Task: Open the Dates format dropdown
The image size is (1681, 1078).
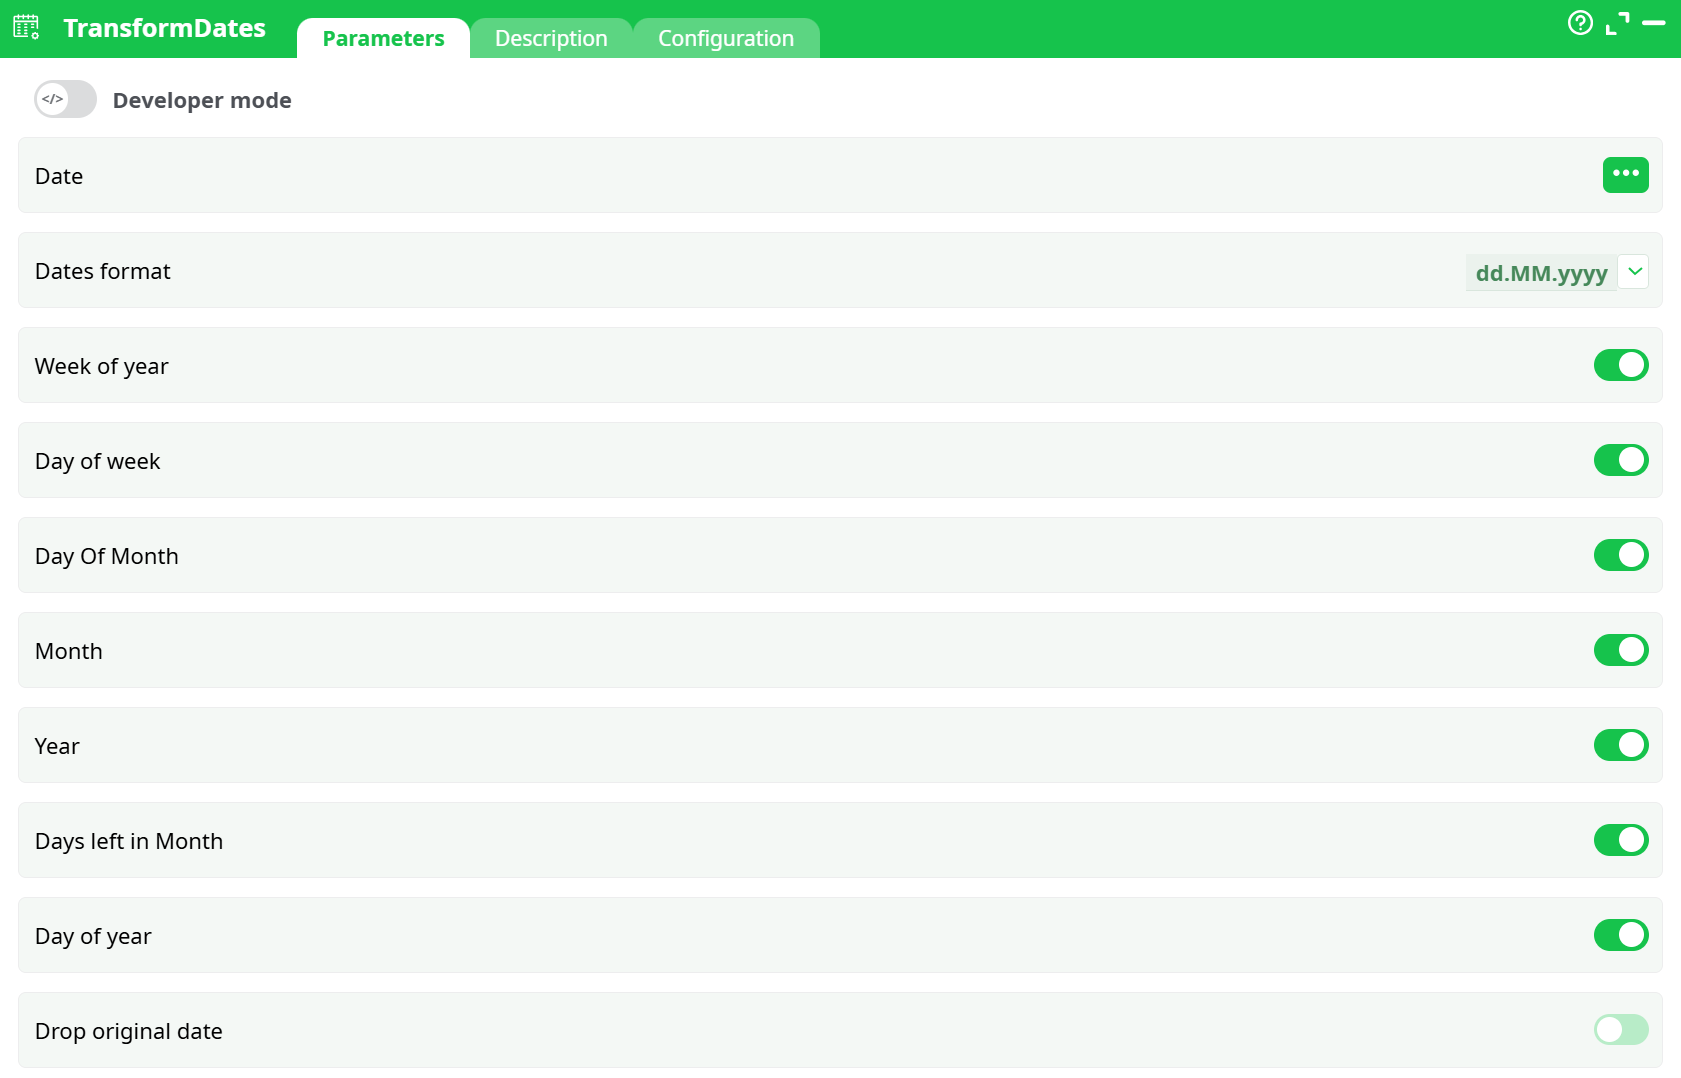Action: click(1540, 271)
